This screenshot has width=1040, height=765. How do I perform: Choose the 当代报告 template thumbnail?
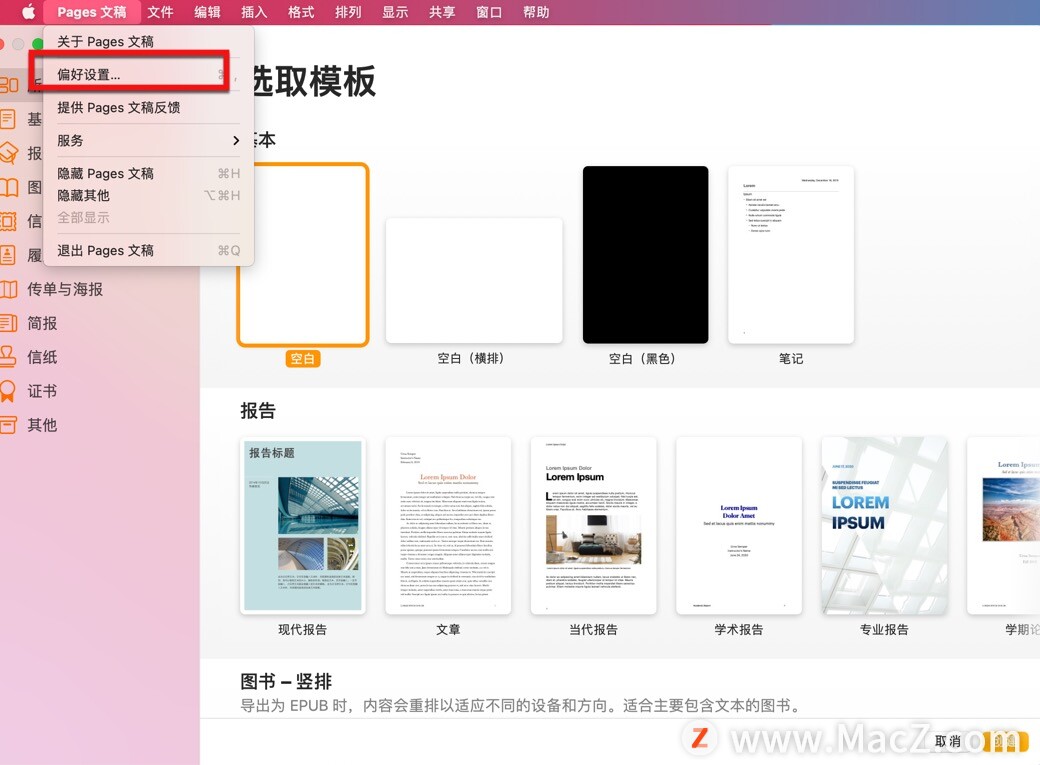click(594, 525)
